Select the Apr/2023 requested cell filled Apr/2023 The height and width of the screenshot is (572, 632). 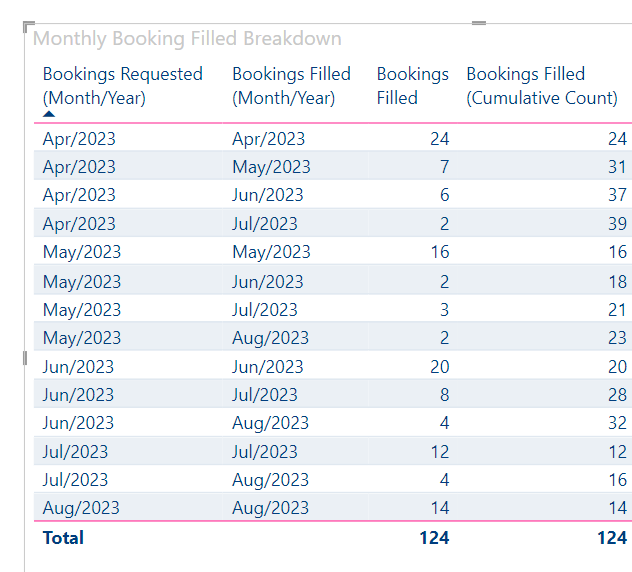pos(79,139)
